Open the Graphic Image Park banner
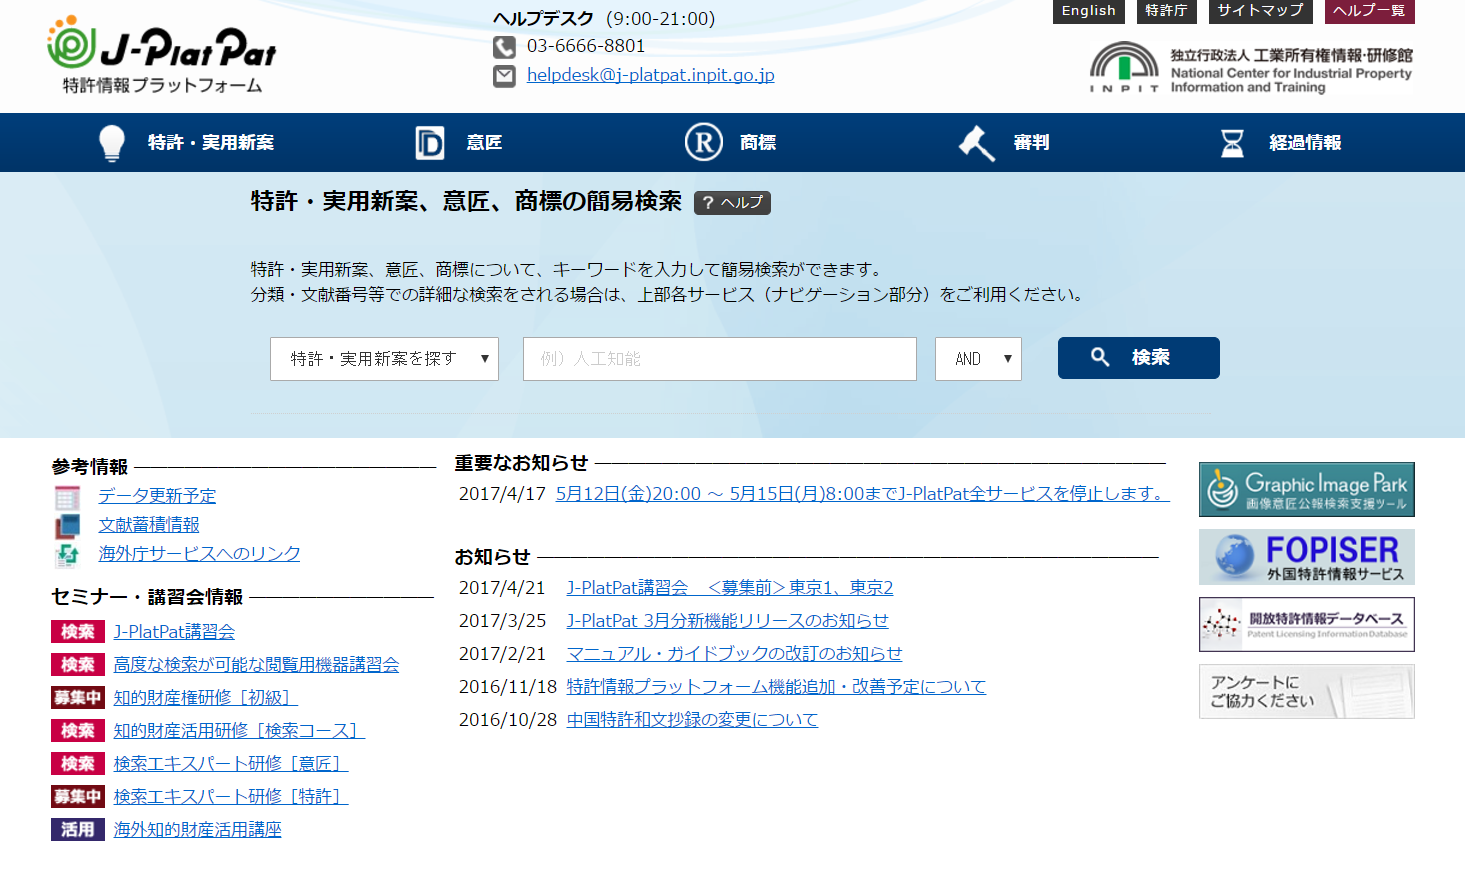Screen dimensions: 1465x877 [x=1306, y=490]
